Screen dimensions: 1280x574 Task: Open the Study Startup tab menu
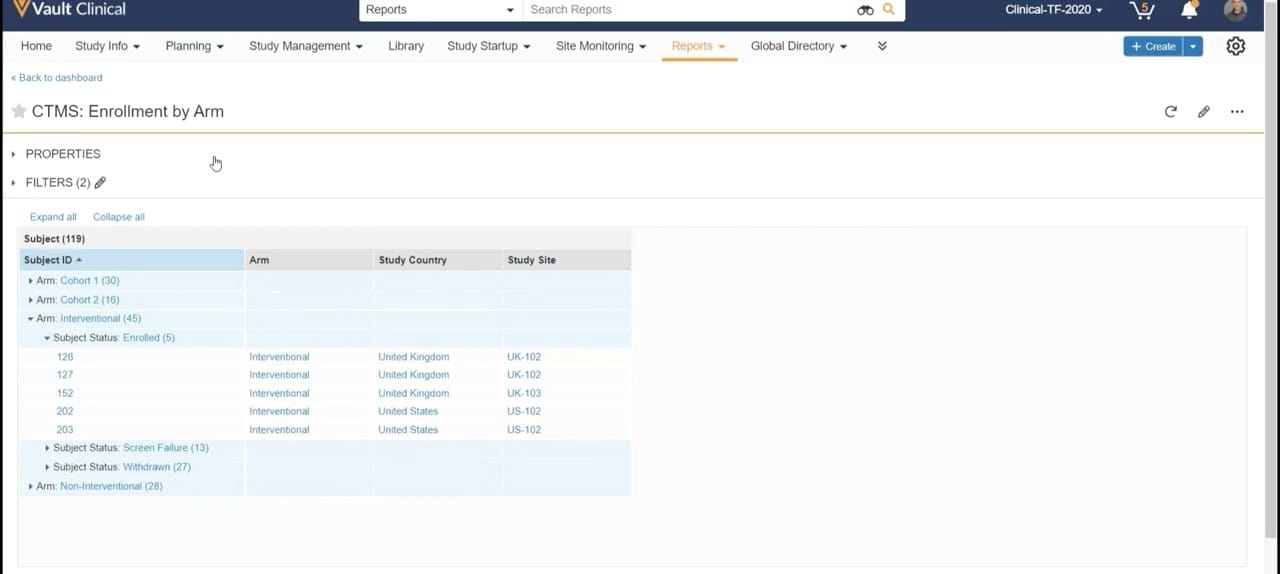tap(489, 46)
